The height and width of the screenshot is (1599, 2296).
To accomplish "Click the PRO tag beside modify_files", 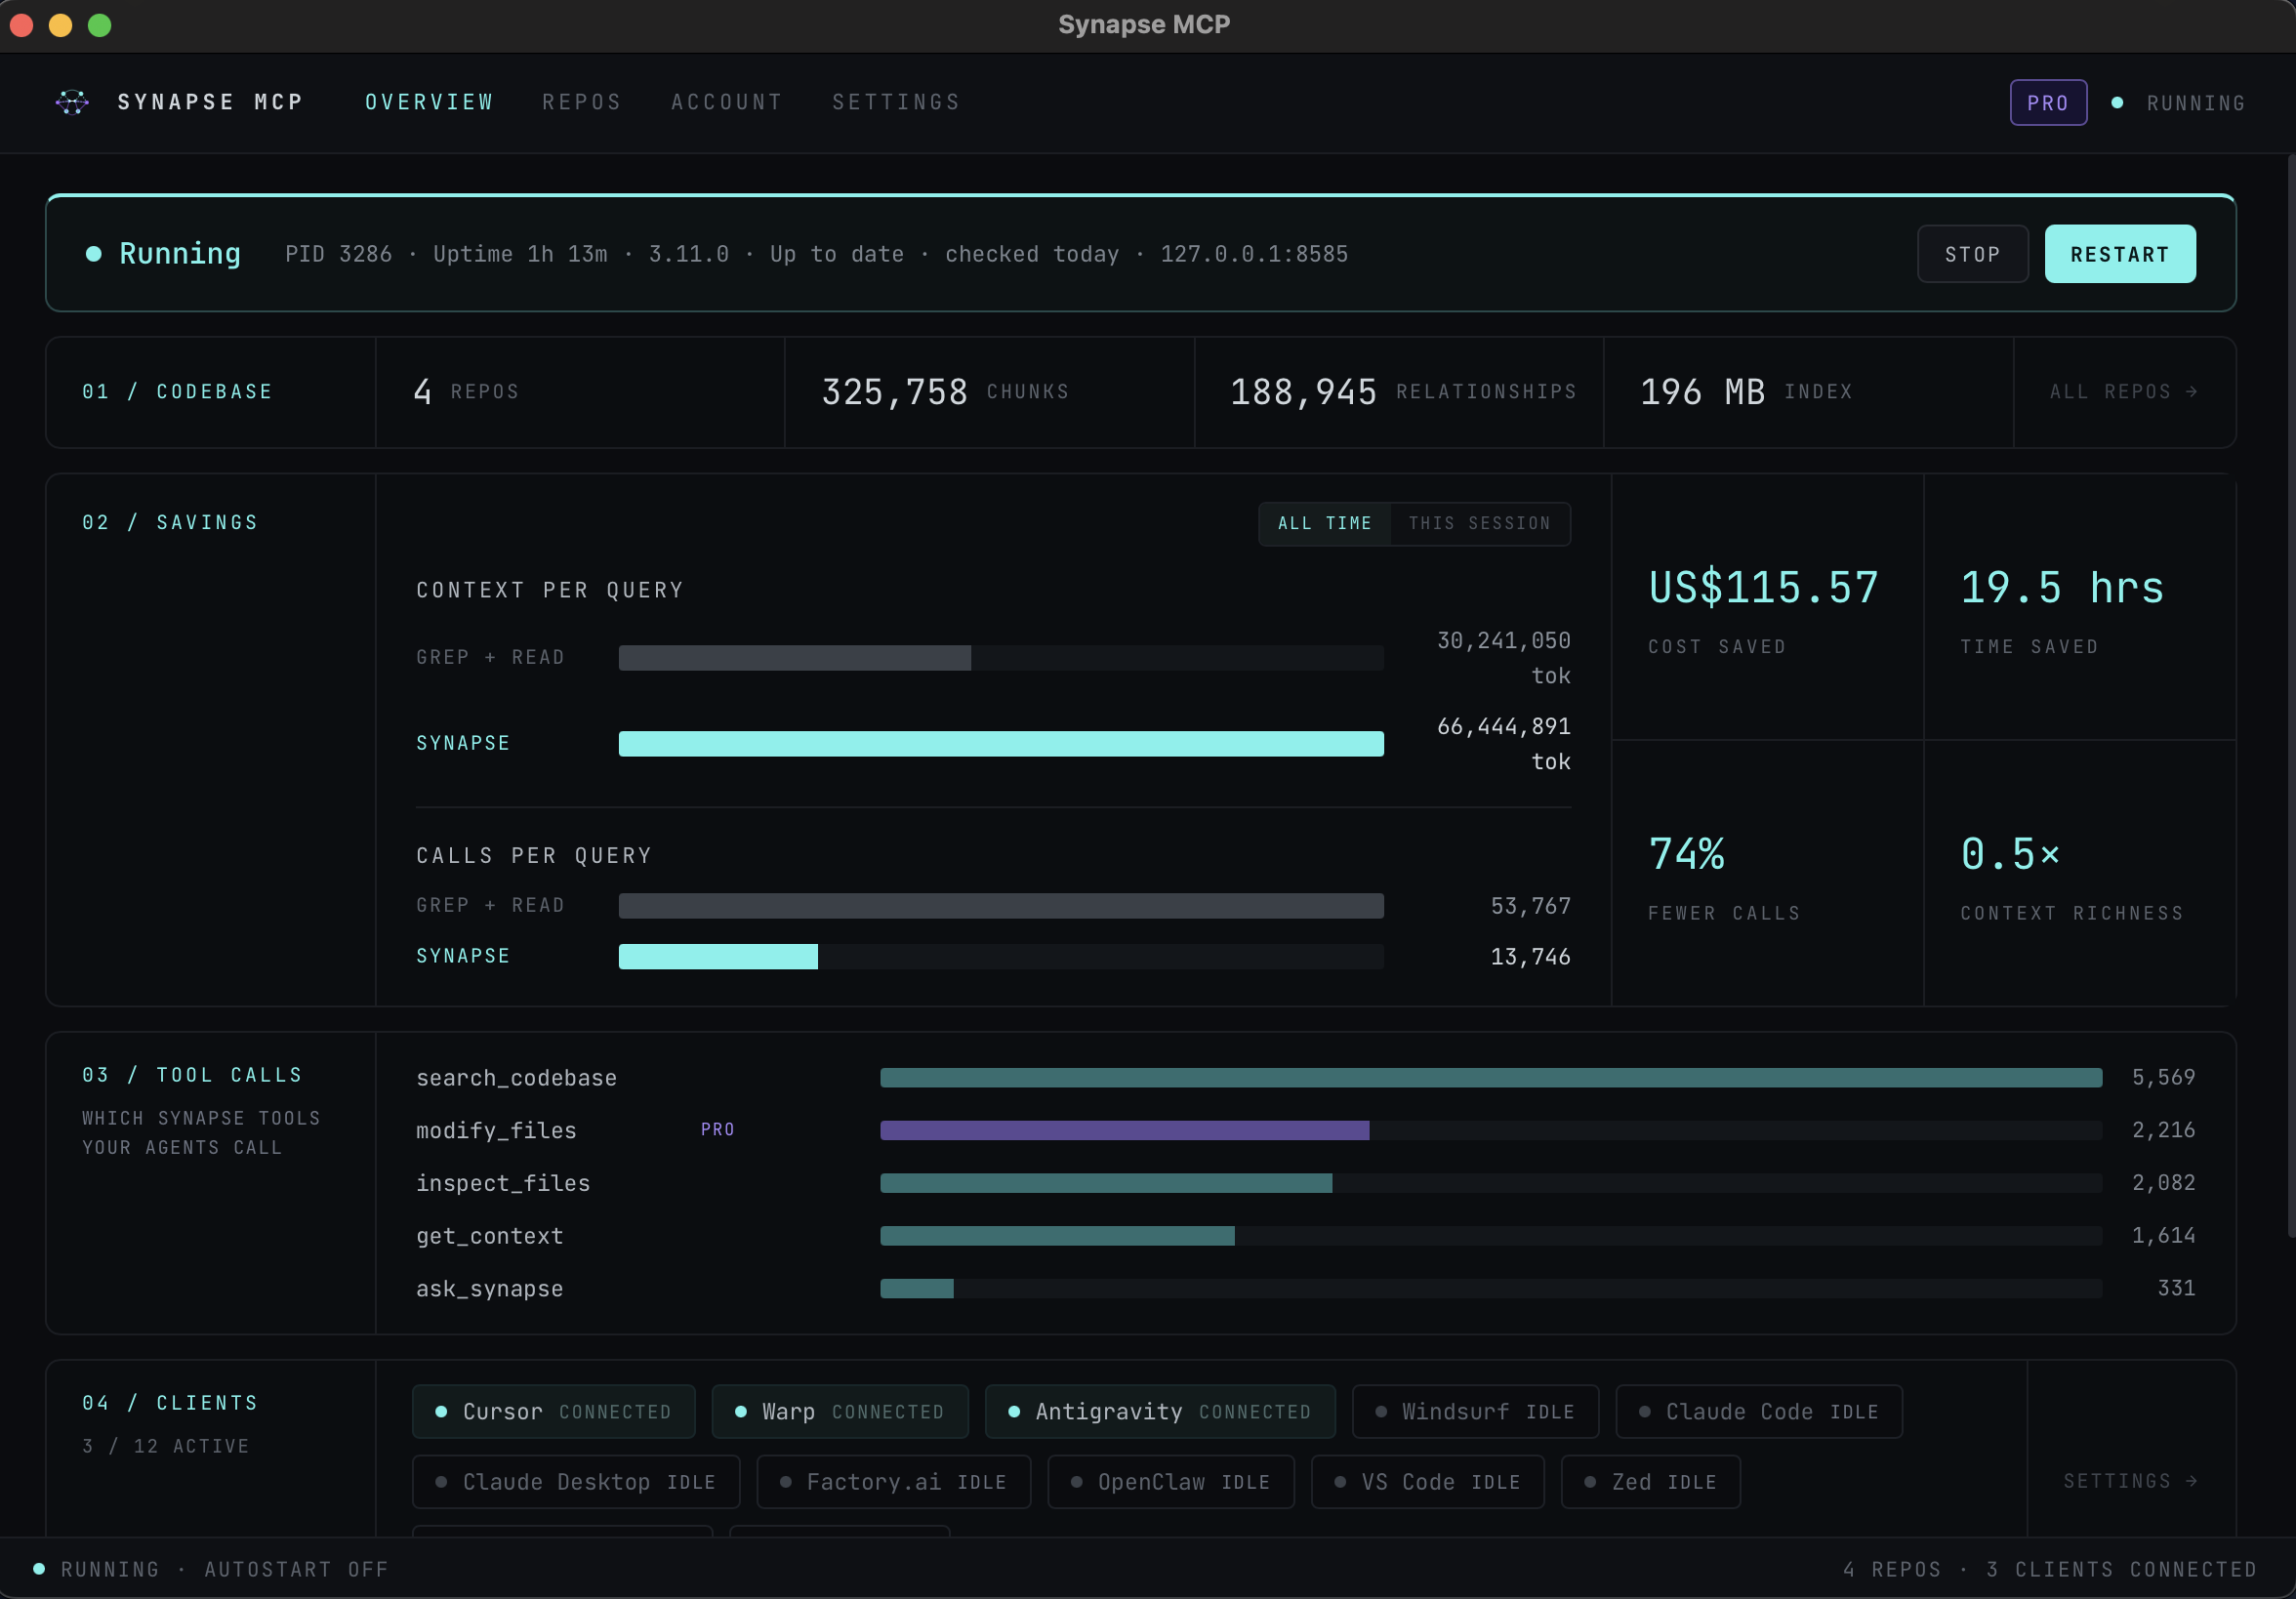I will pyautogui.click(x=718, y=1129).
